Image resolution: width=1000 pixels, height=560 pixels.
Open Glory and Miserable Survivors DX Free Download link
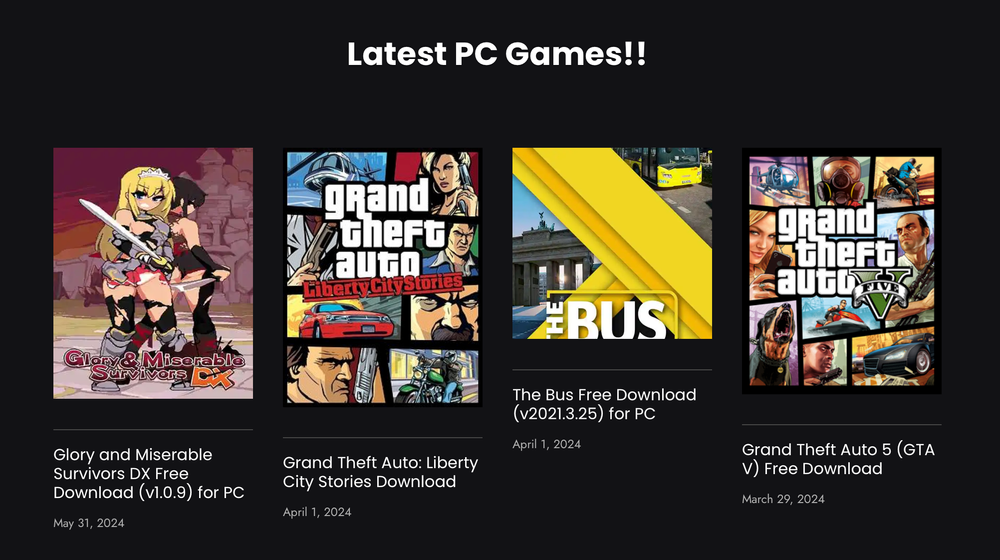(x=149, y=473)
